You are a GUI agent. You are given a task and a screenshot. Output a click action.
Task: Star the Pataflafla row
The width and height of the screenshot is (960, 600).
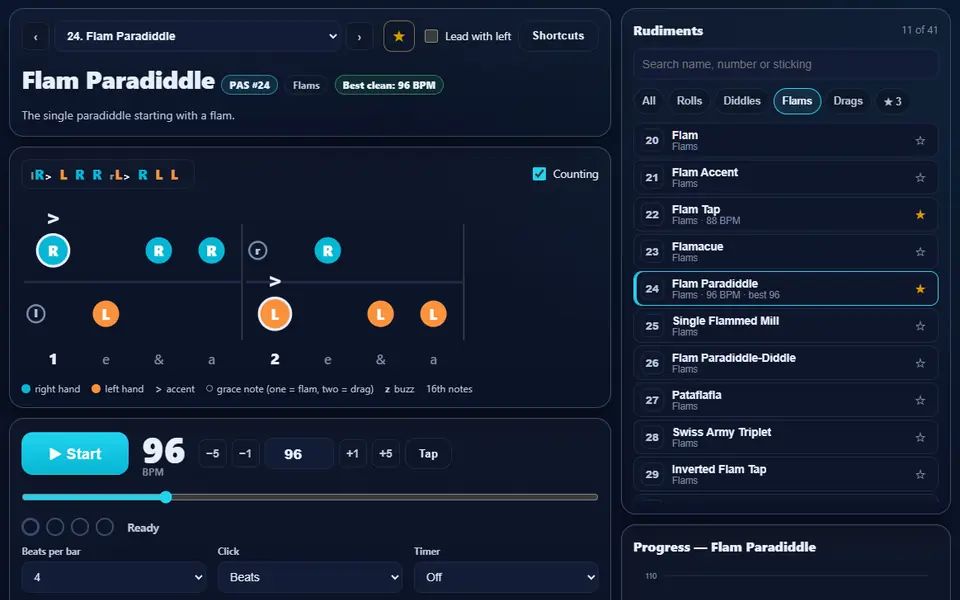920,400
